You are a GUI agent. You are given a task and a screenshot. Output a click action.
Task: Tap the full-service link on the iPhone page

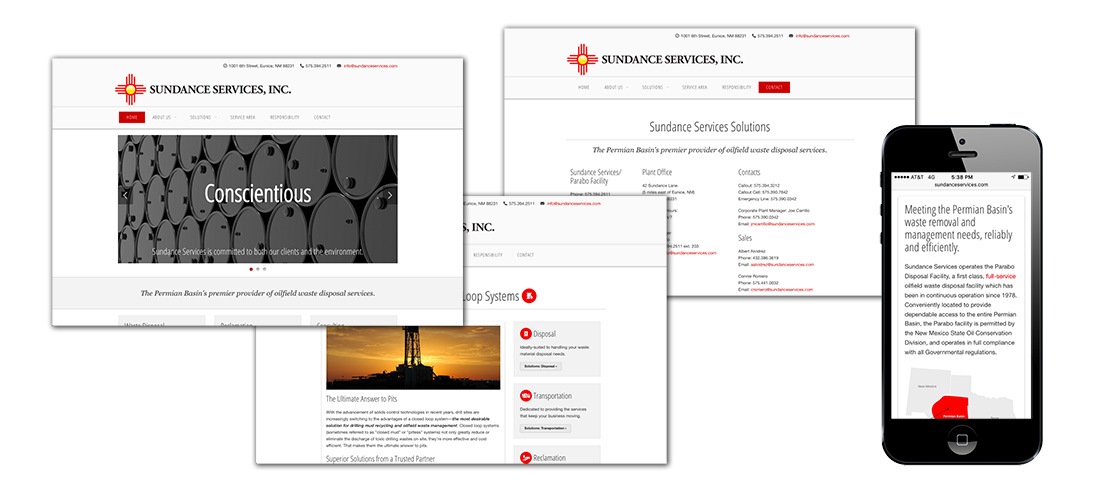tap(1000, 276)
